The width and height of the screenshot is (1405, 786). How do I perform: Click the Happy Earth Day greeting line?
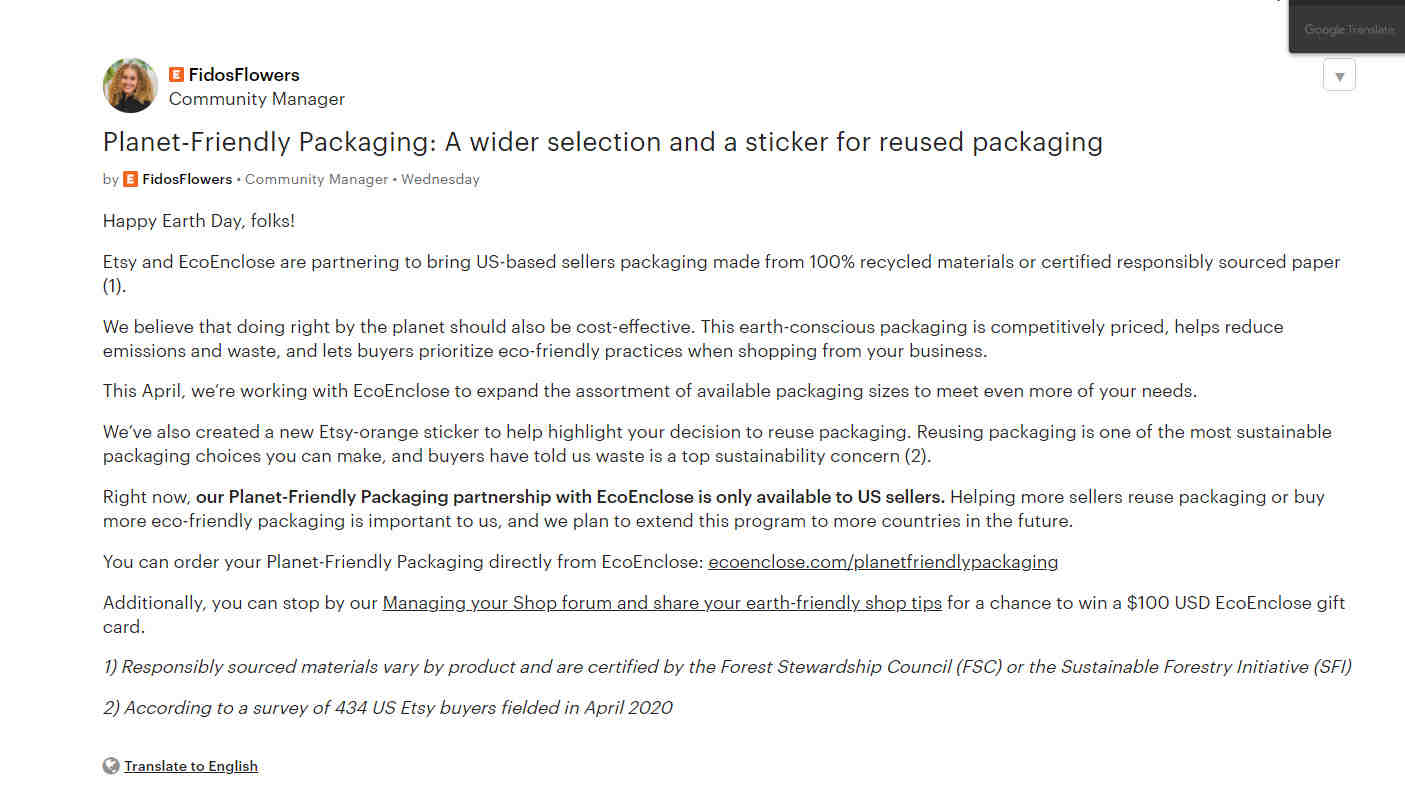point(199,221)
